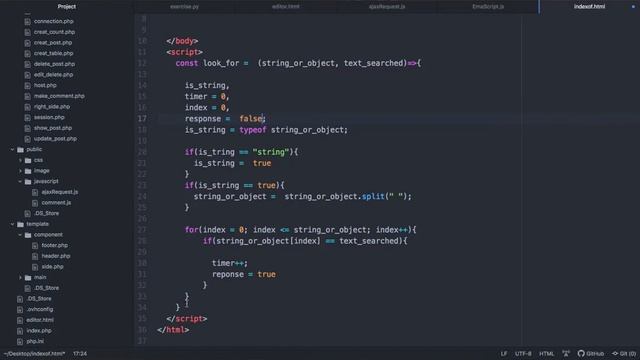The image size is (640, 360).
Task: Click the header.php file icon
Action: [35, 256]
